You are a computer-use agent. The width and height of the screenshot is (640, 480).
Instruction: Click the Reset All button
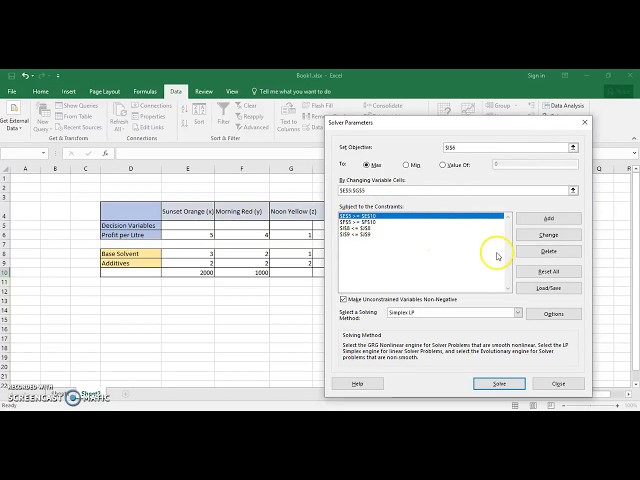pos(549,271)
